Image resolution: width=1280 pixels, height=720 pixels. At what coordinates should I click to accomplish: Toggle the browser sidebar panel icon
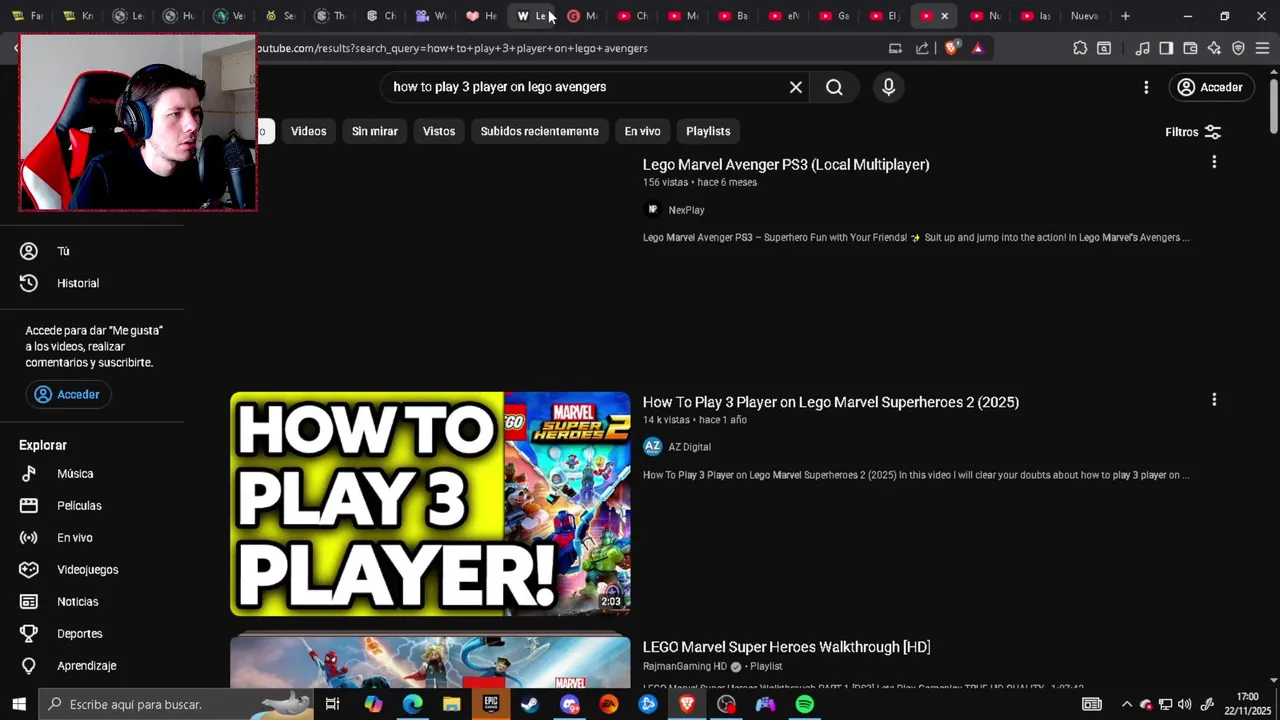(1166, 48)
